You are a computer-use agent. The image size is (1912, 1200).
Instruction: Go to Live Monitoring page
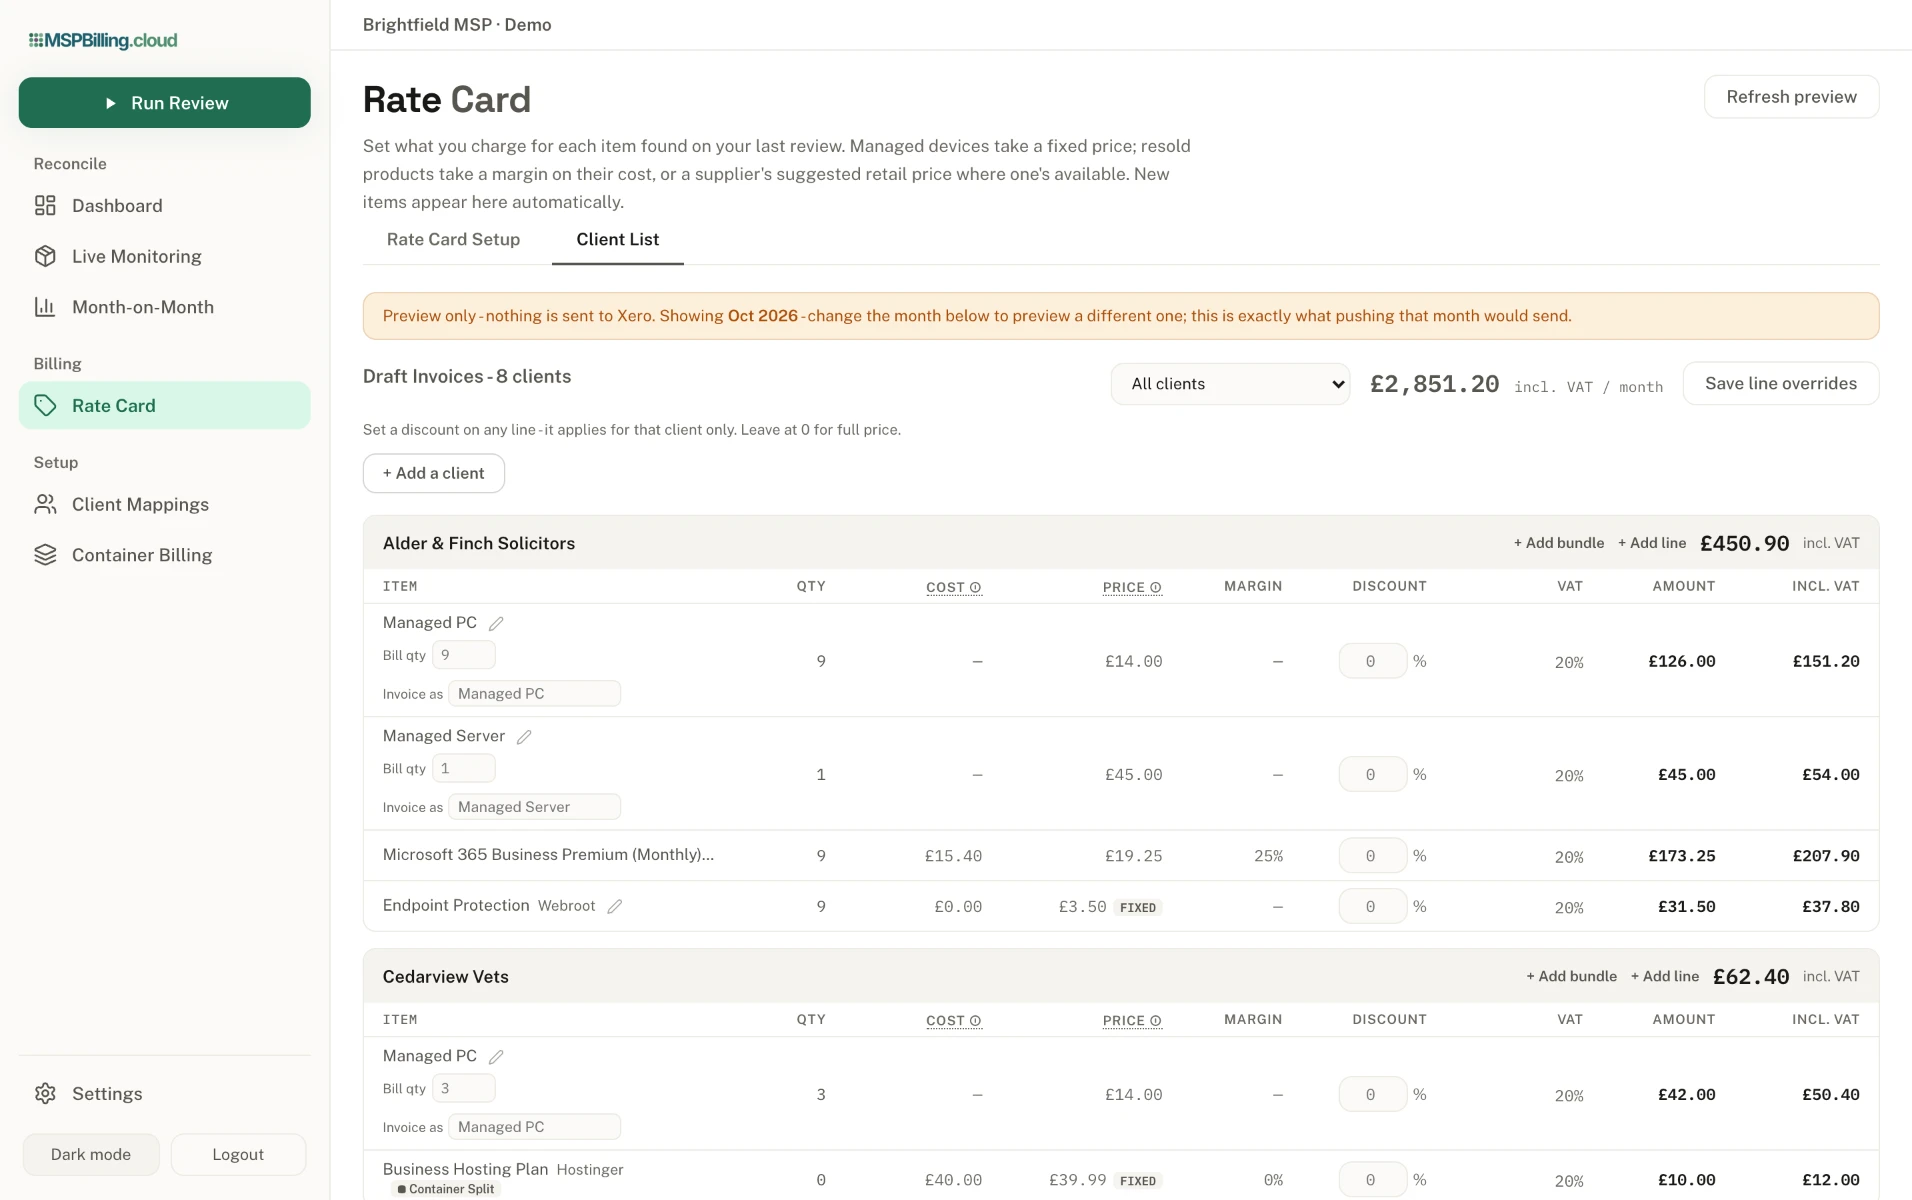click(164, 257)
